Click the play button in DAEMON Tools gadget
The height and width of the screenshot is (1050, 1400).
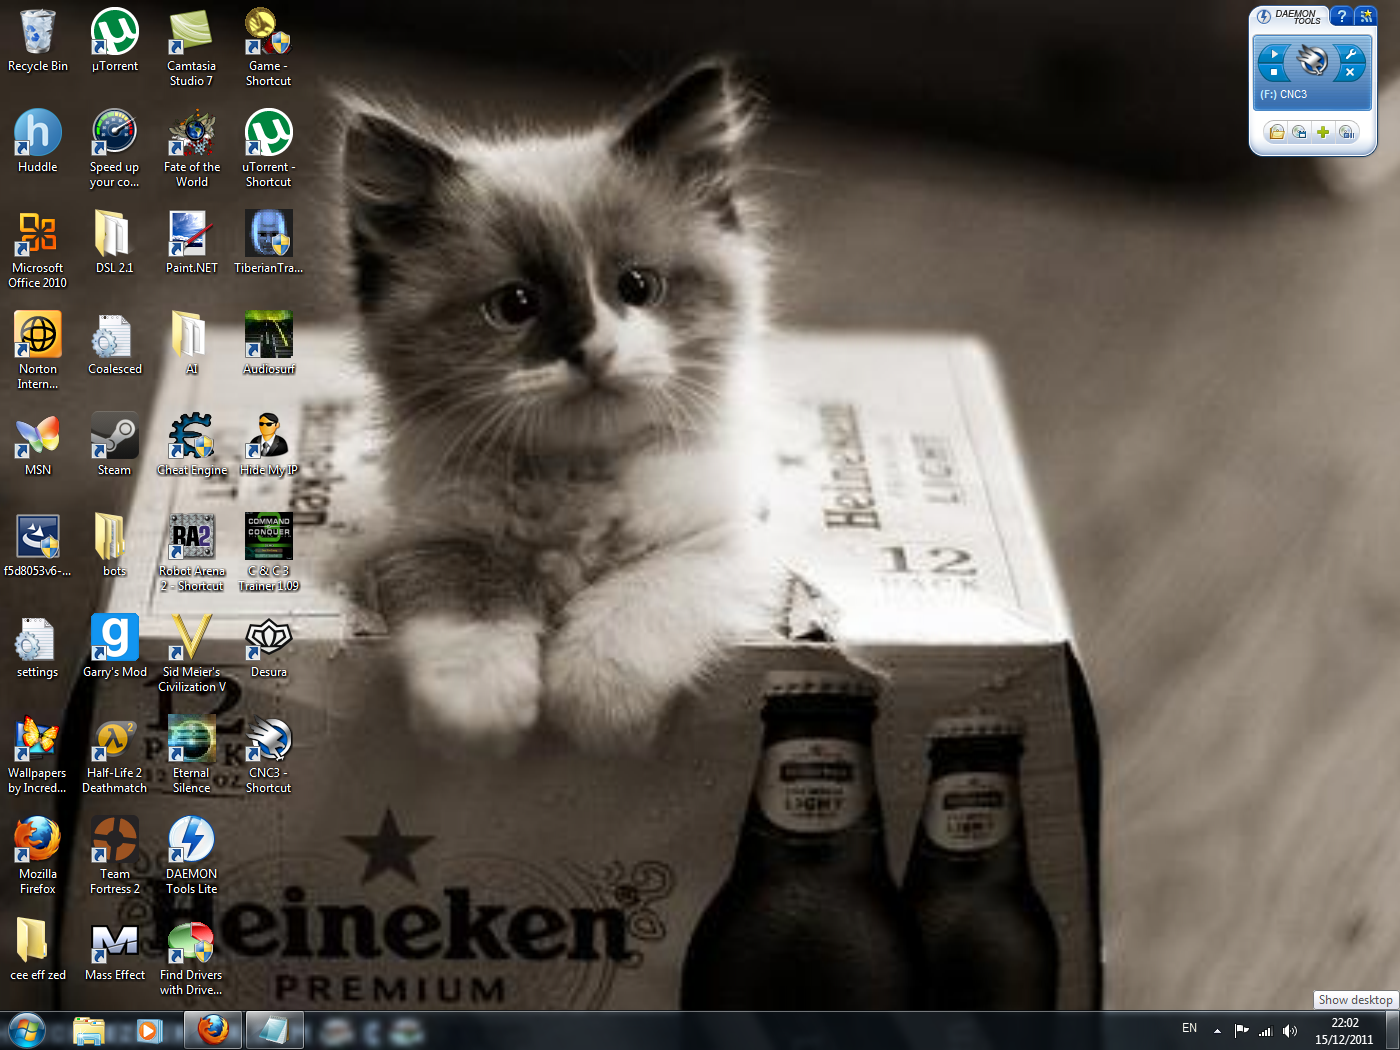1274,54
